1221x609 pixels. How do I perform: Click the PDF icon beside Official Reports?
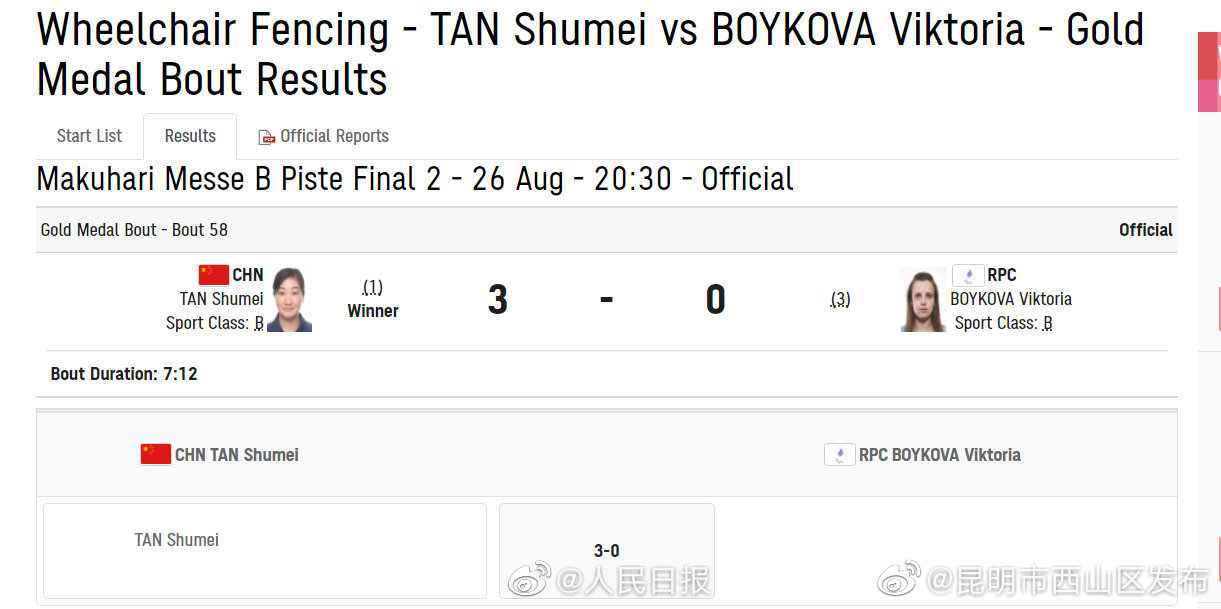[266, 137]
